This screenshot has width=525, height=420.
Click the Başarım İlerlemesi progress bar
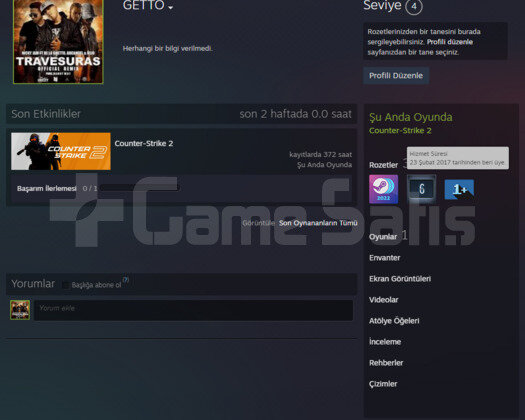pyautogui.click(x=140, y=188)
